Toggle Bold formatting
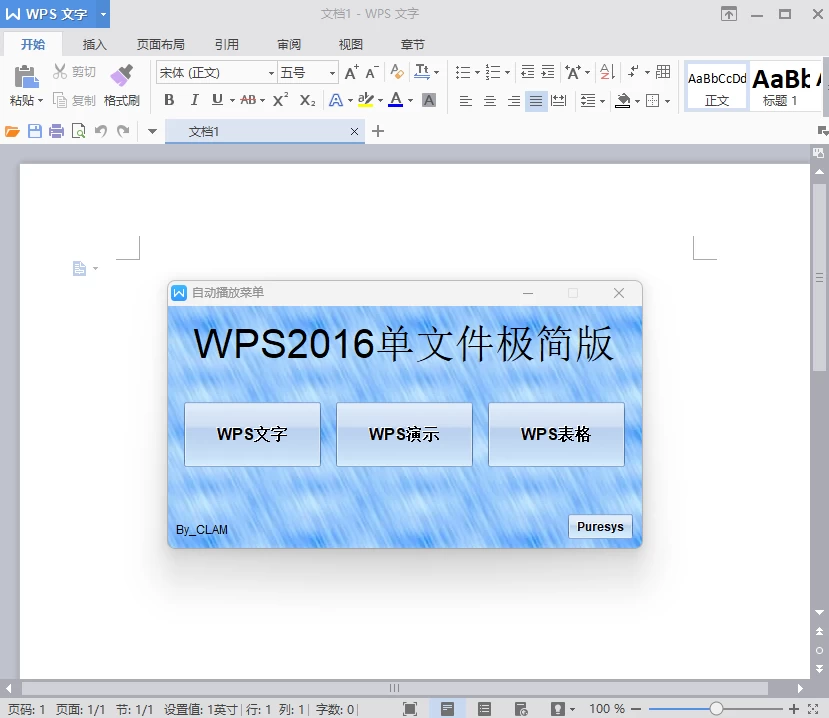This screenshot has height=718, width=829. coord(169,100)
